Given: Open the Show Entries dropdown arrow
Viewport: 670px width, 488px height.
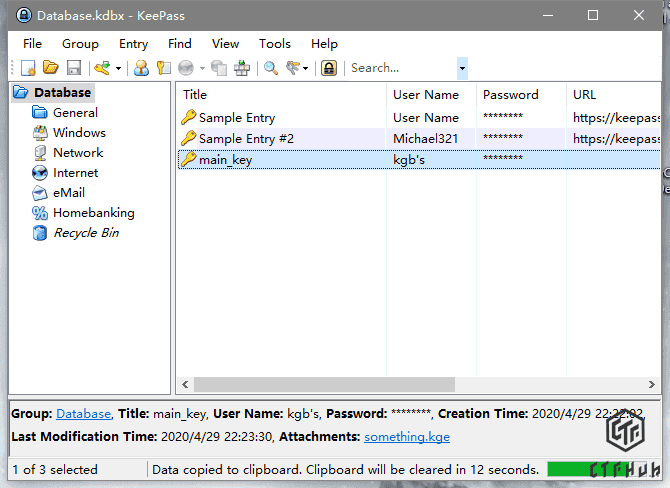Looking at the screenshot, I should tap(307, 69).
